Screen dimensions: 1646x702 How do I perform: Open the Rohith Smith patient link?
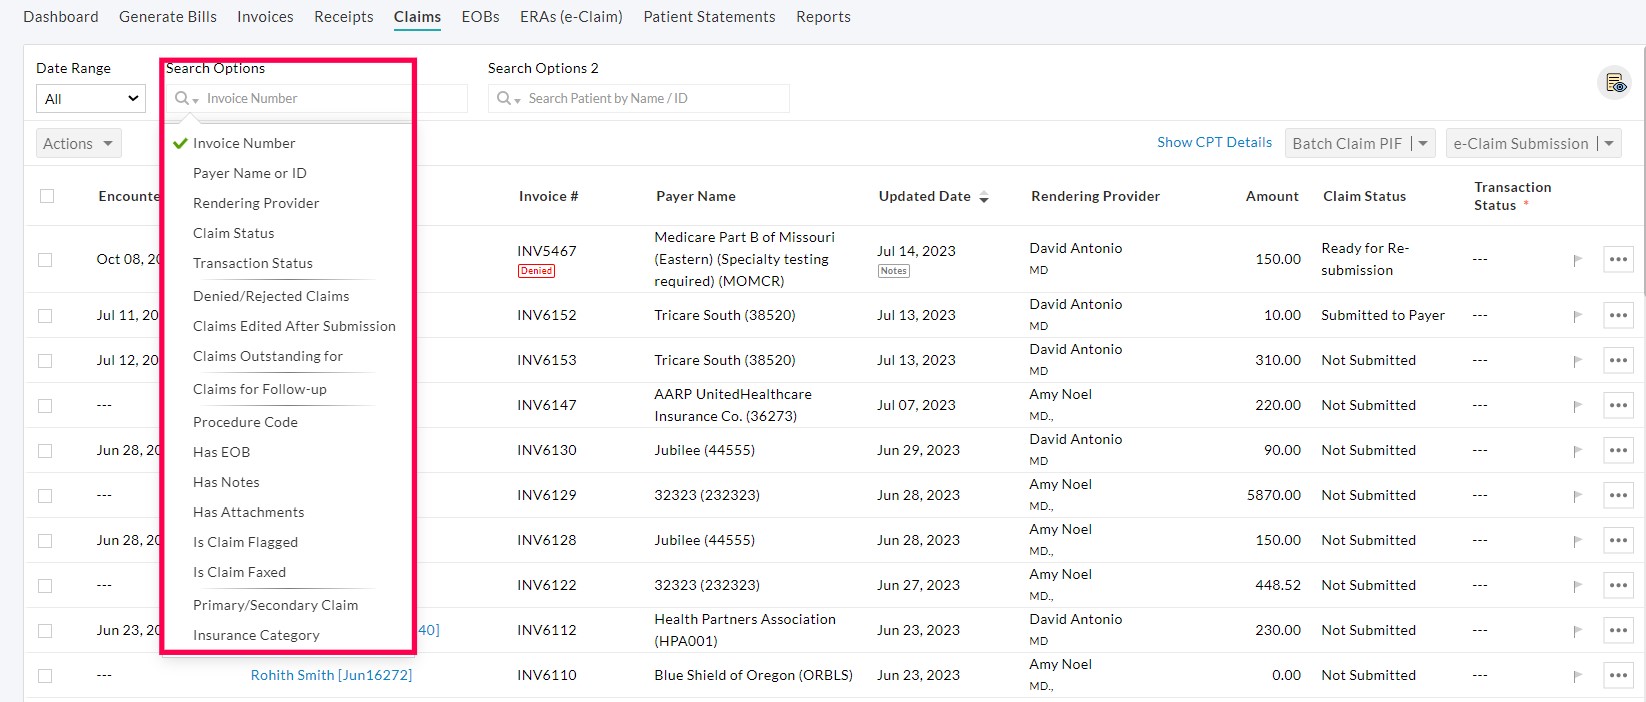coord(331,675)
